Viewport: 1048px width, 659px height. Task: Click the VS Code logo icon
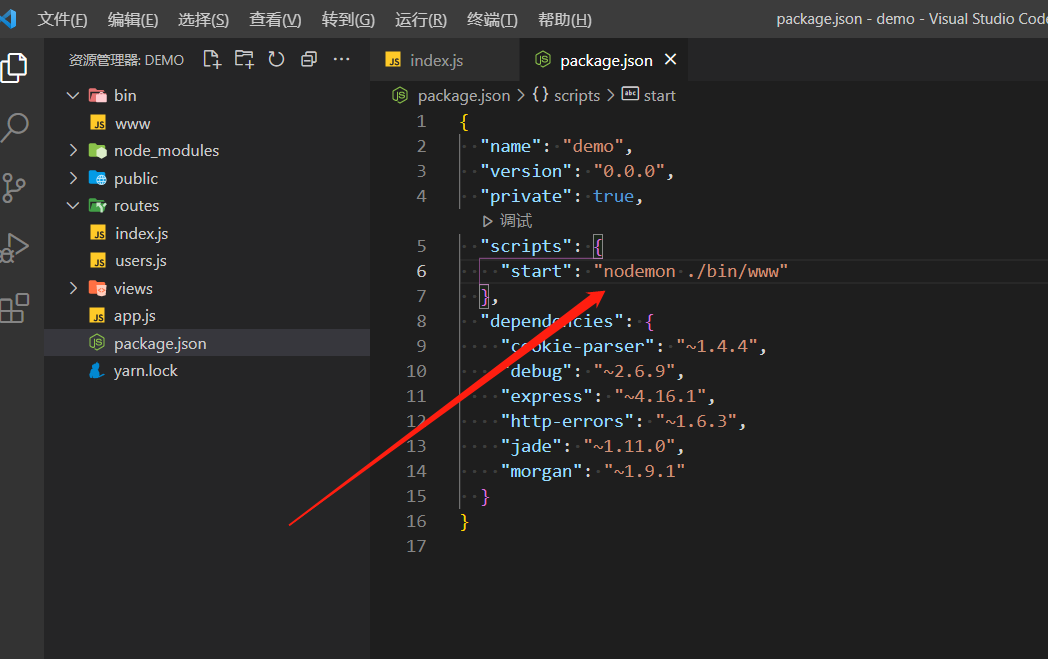(8, 19)
